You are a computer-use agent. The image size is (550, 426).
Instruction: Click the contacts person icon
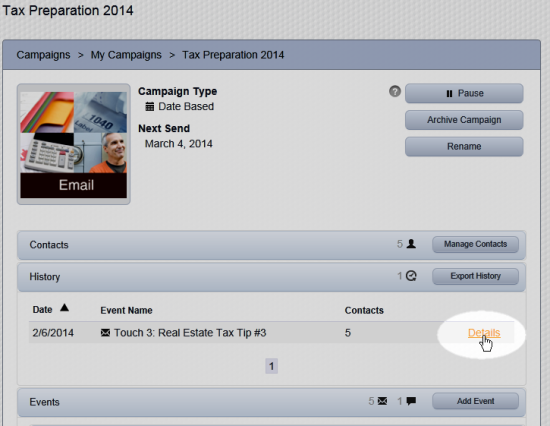coord(411,244)
